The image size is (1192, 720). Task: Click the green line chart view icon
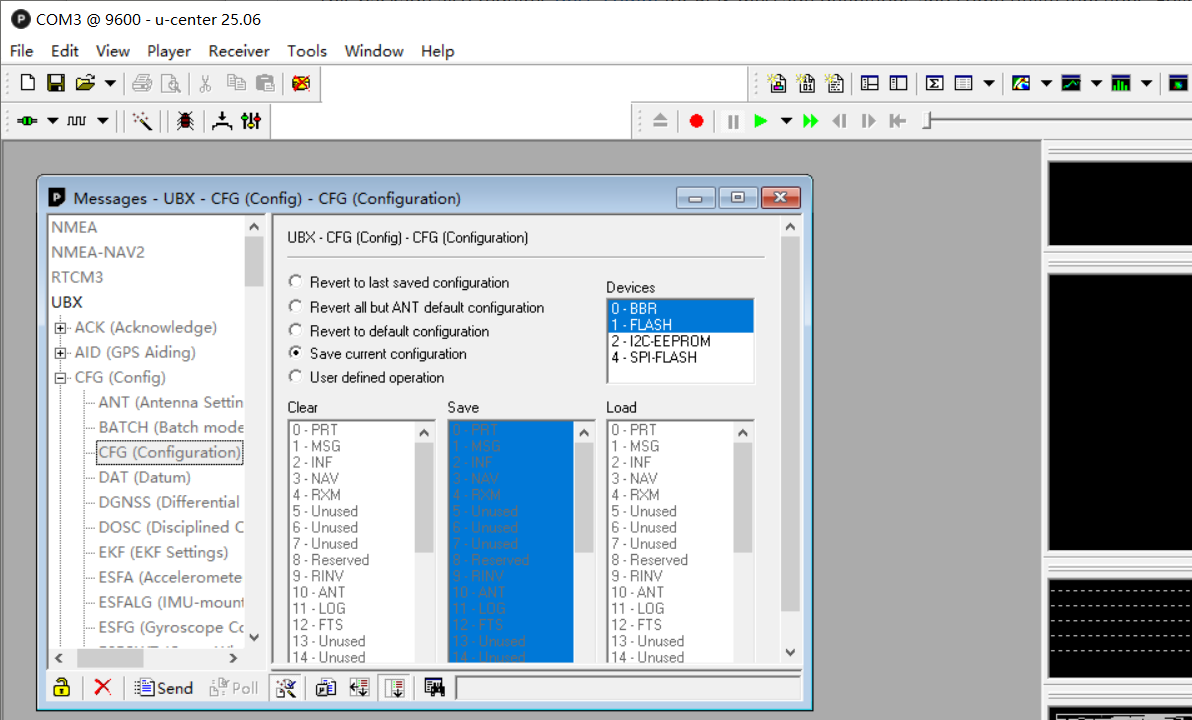(x=1071, y=83)
